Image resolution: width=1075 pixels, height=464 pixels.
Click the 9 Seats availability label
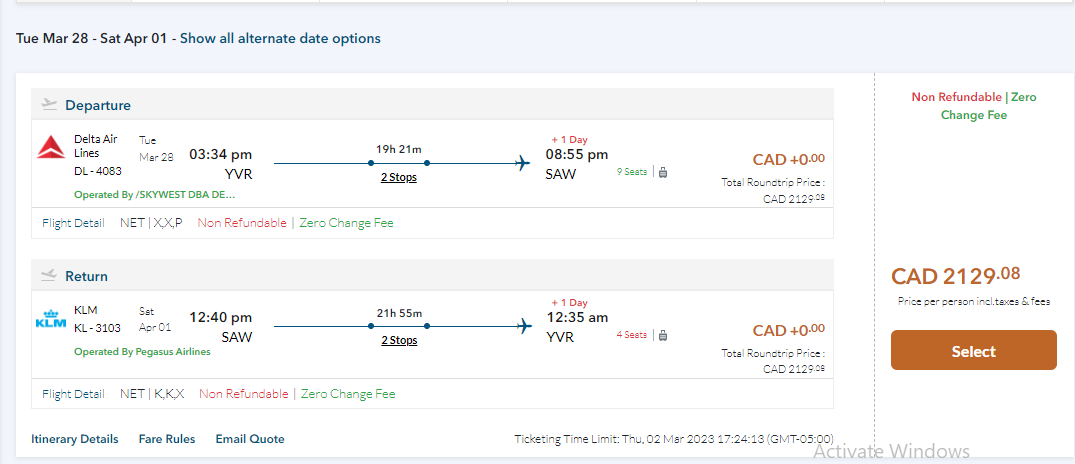632,172
